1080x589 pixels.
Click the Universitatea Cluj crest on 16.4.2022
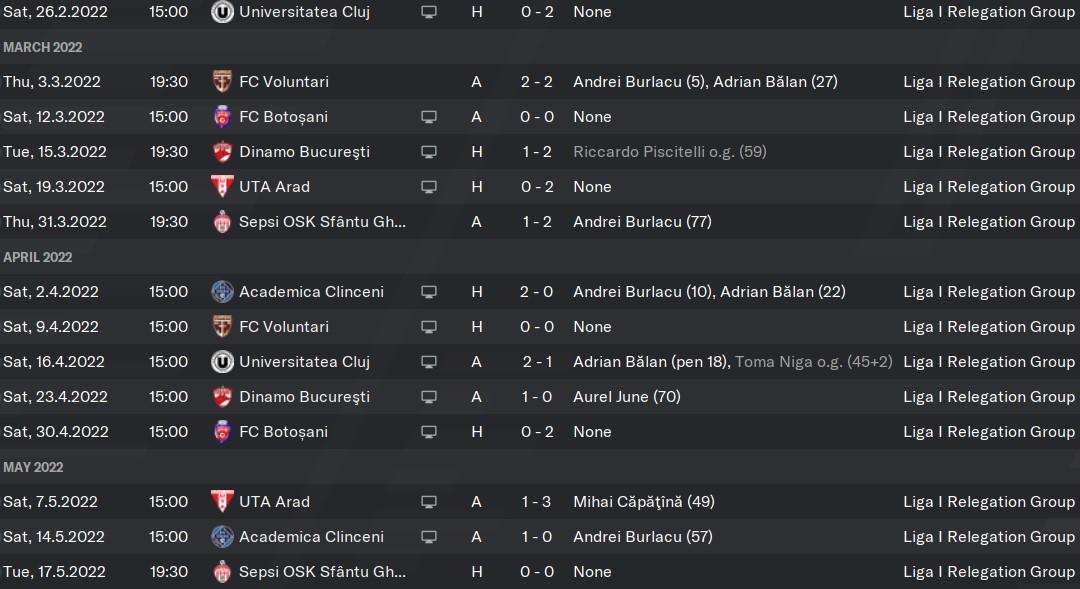pyautogui.click(x=222, y=362)
